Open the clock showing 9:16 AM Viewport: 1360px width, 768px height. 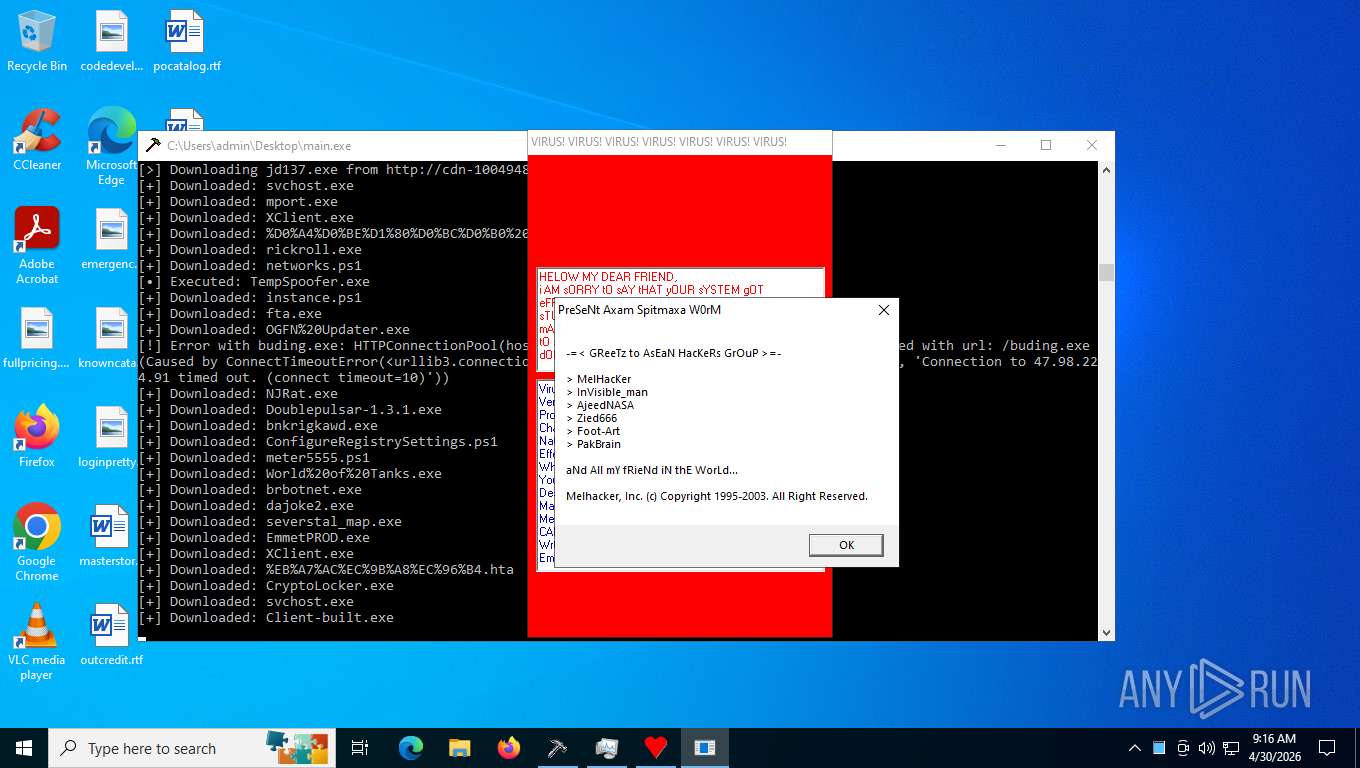[x=1274, y=748]
